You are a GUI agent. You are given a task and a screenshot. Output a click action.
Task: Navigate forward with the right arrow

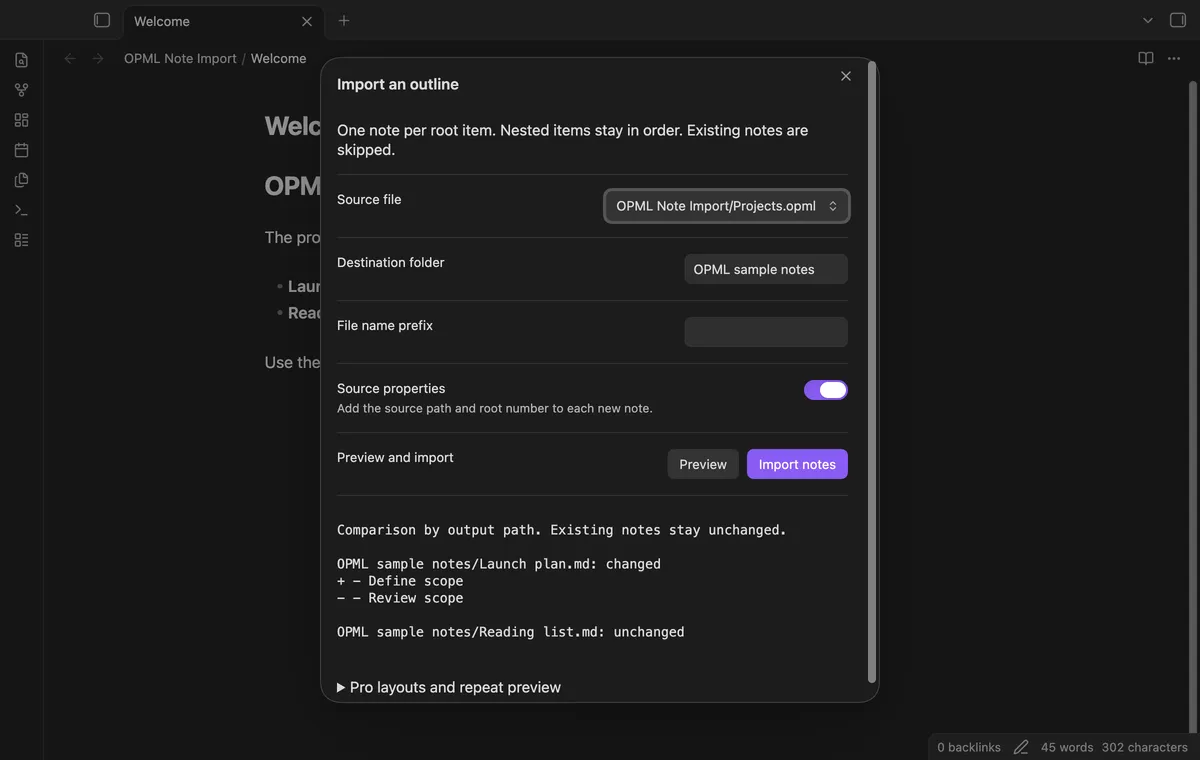98,59
